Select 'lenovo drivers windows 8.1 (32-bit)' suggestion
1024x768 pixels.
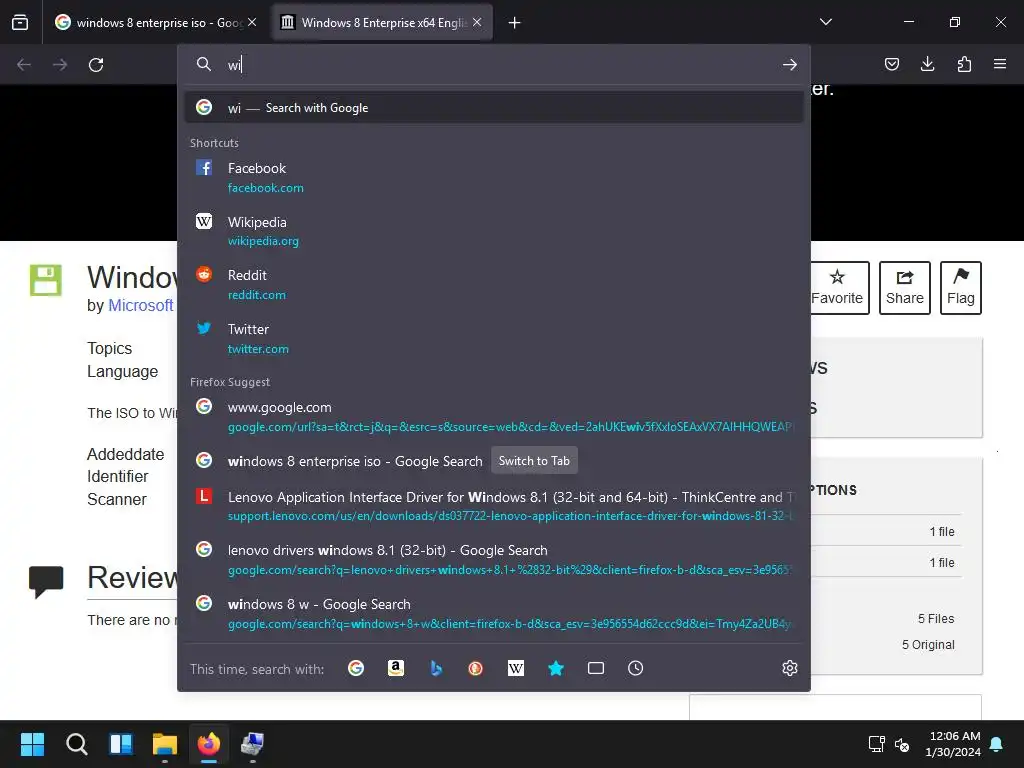pyautogui.click(x=494, y=560)
